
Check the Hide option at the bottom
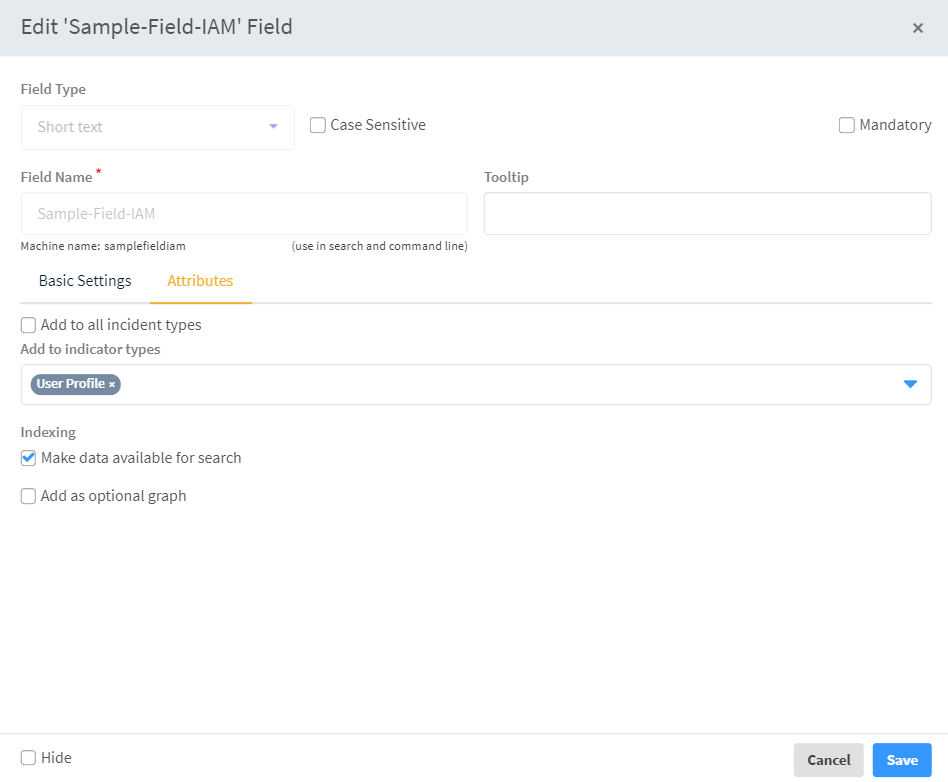[x=28, y=758]
